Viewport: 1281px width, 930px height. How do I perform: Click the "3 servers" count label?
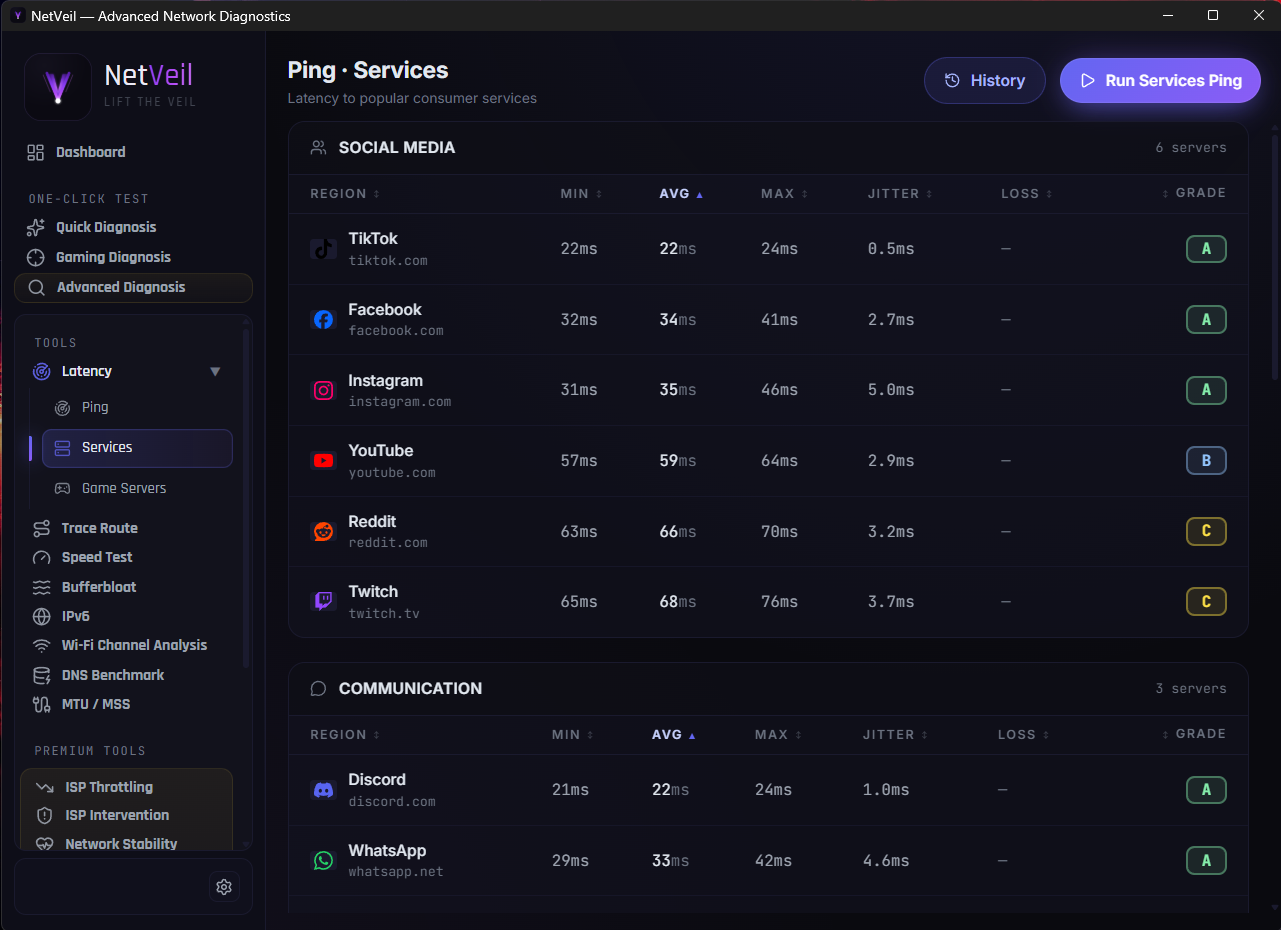pyautogui.click(x=1191, y=689)
